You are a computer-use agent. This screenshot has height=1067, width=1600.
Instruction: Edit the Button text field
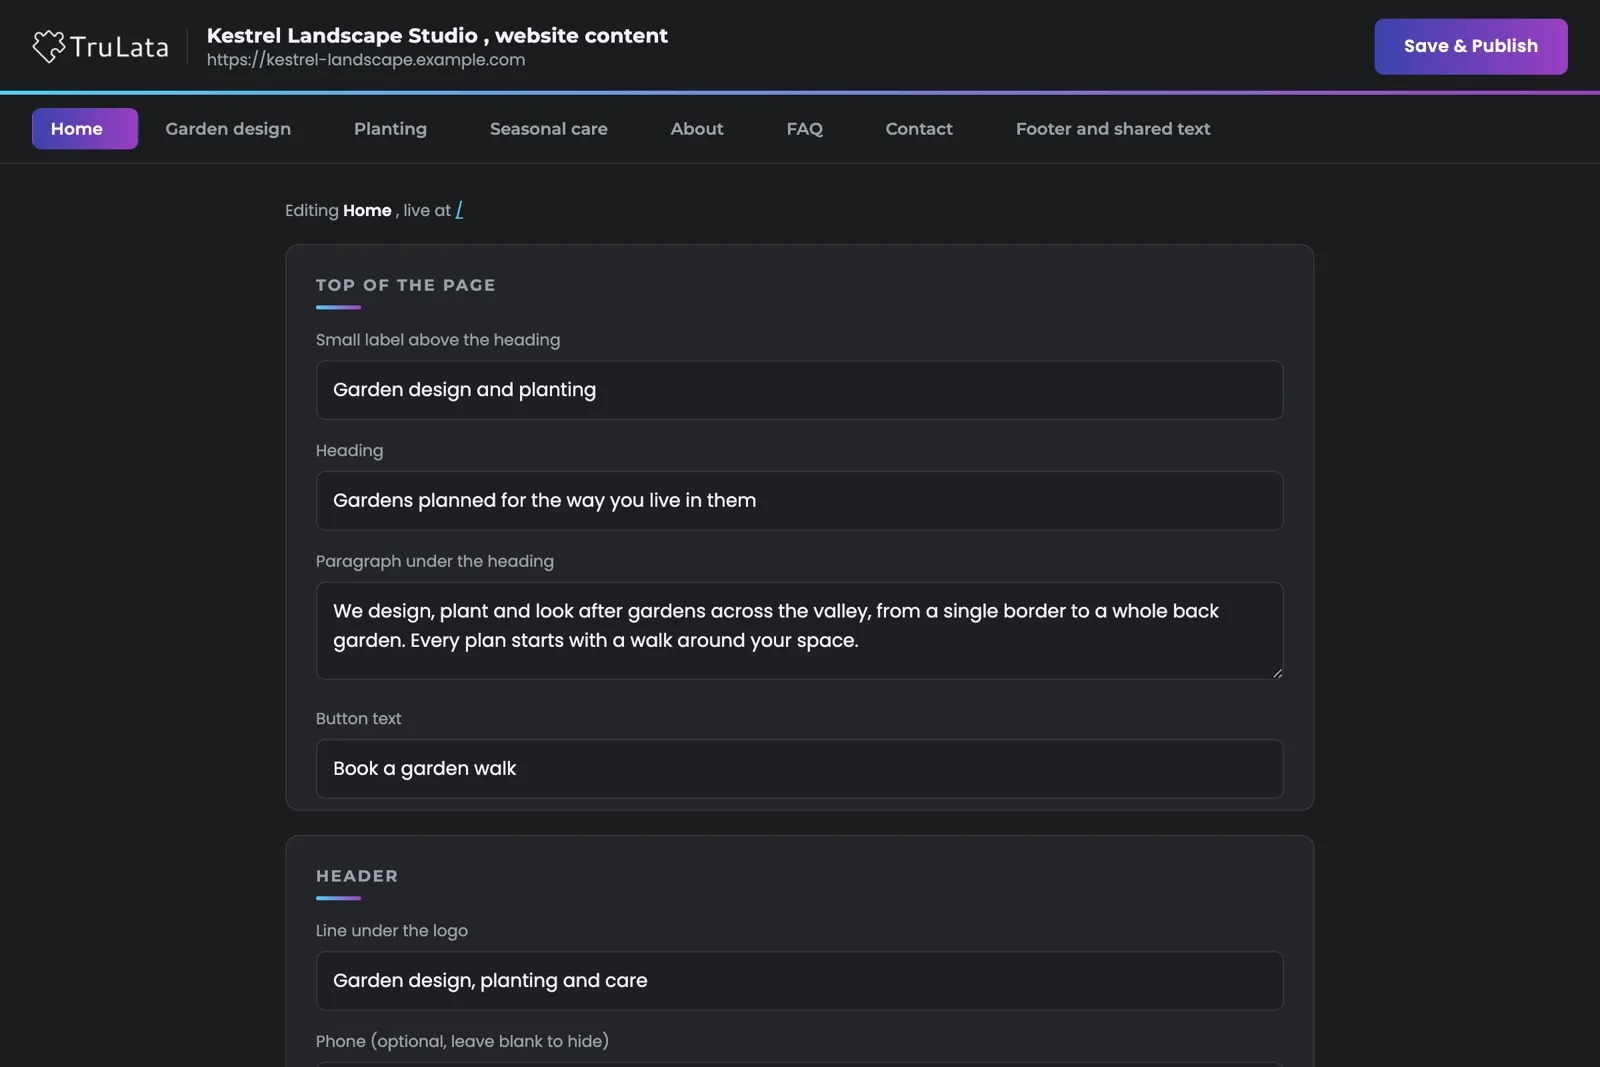coord(799,769)
